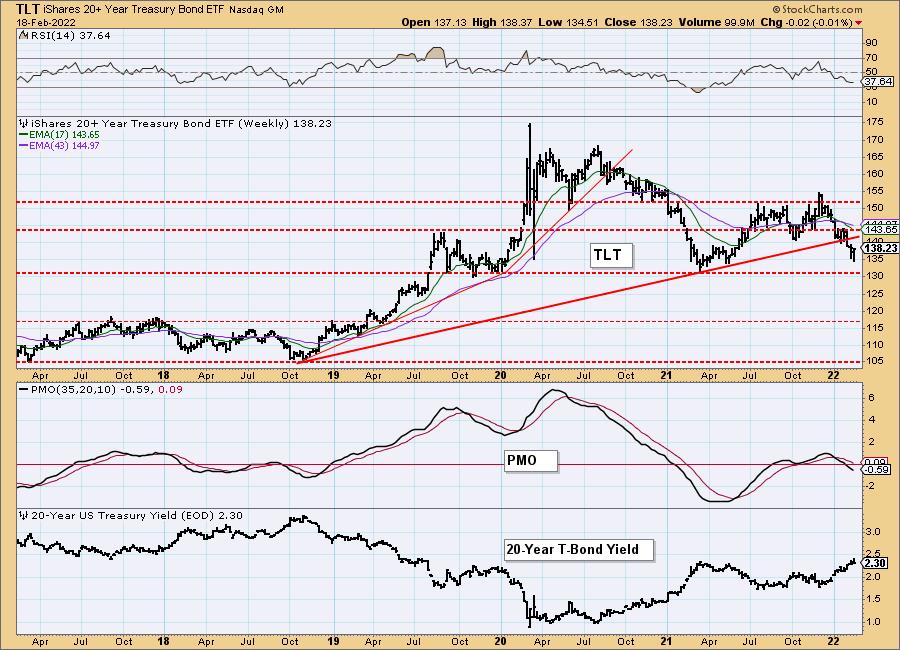Viewport: 900px width, 650px height.
Task: Click the 160 label on the price axis
Action: (876, 173)
